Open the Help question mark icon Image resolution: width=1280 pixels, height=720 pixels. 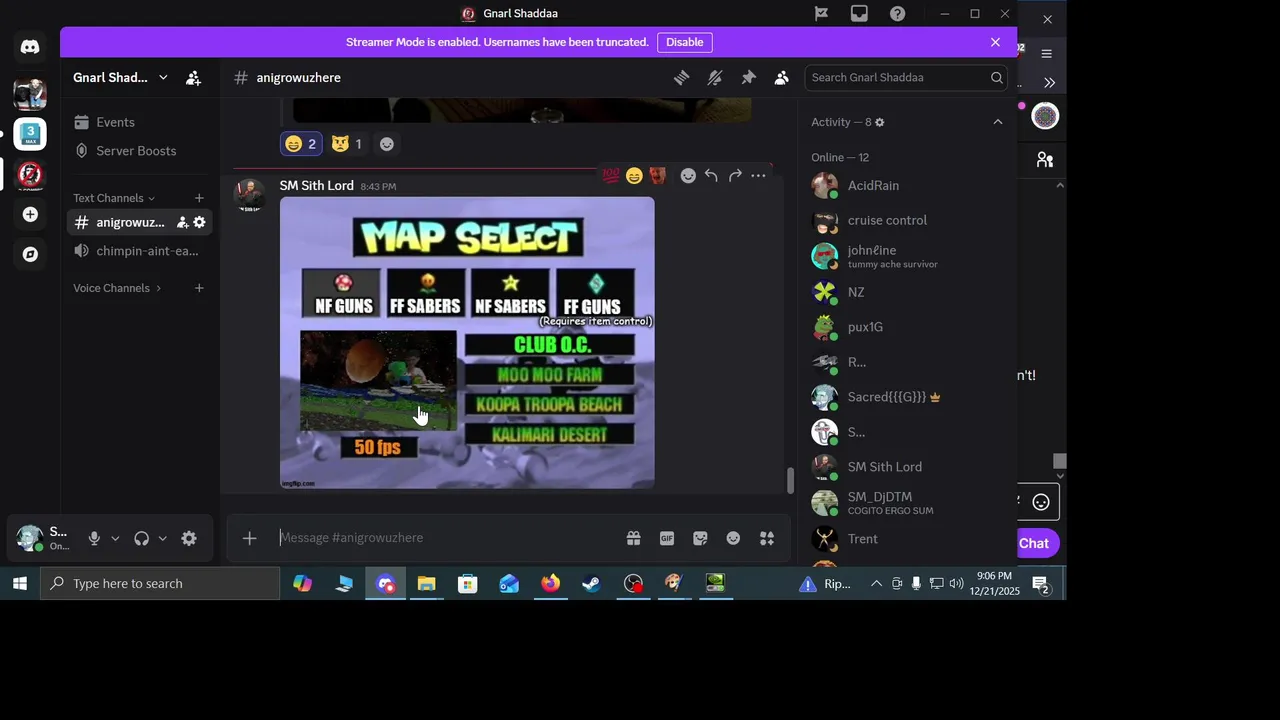tap(897, 13)
